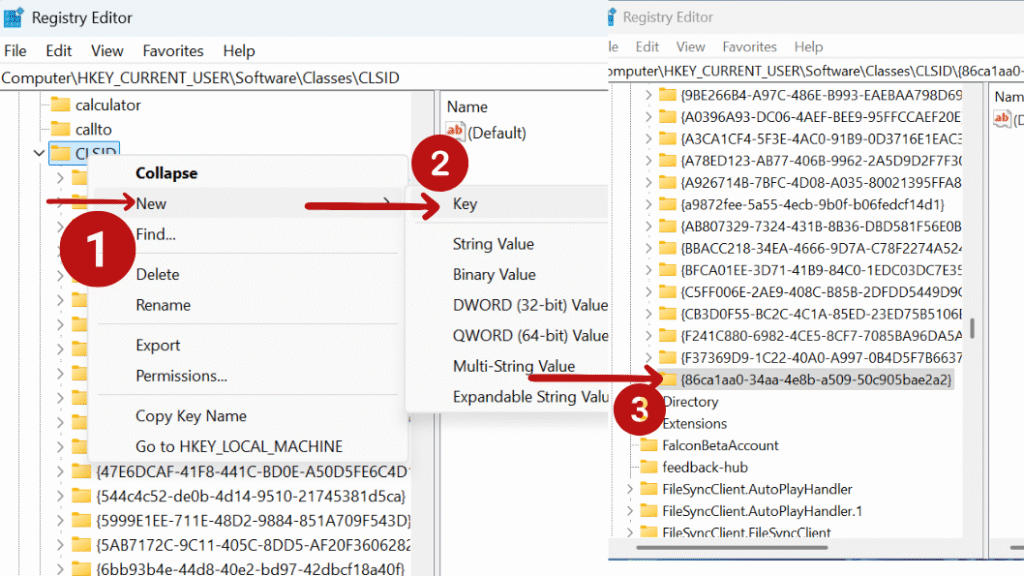Select the callto folder icon

(x=60, y=129)
